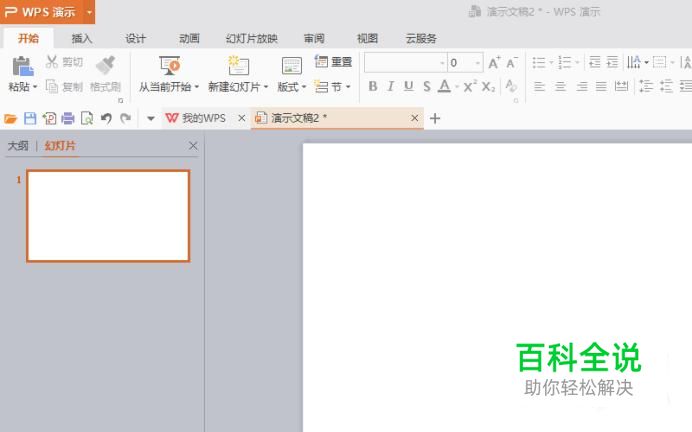Image resolution: width=692 pixels, height=432 pixels.
Task: Switch to the 设计 ribbon tab
Action: [x=135, y=39]
